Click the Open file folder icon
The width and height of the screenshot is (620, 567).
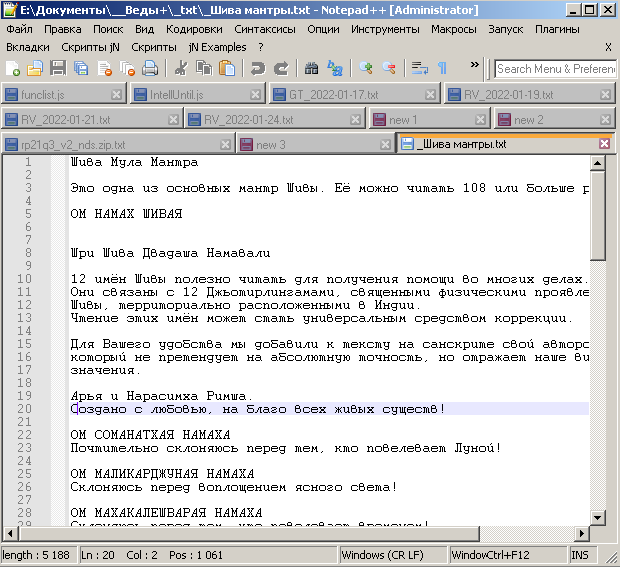pyautogui.click(x=35, y=68)
